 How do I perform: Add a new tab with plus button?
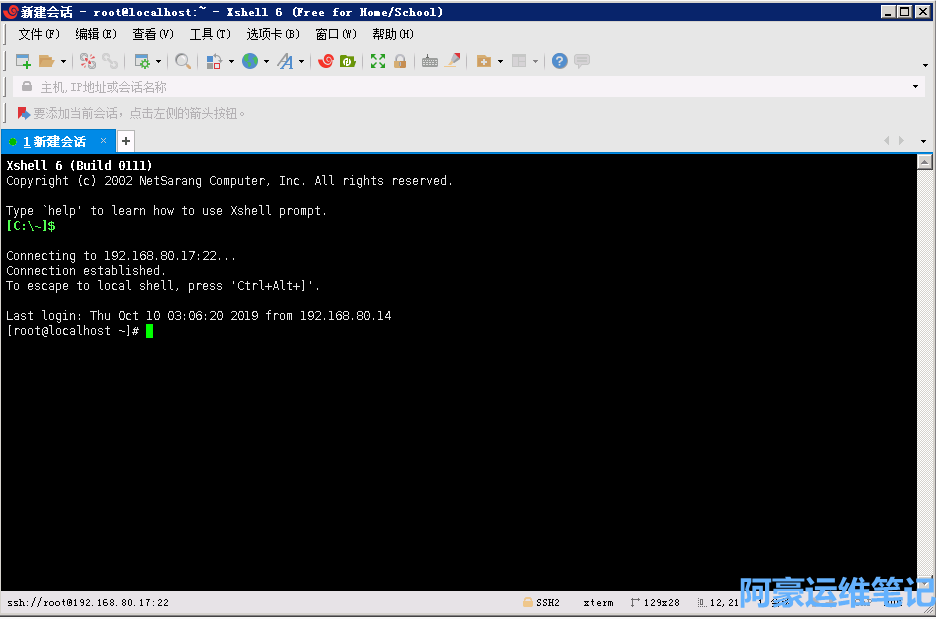126,141
